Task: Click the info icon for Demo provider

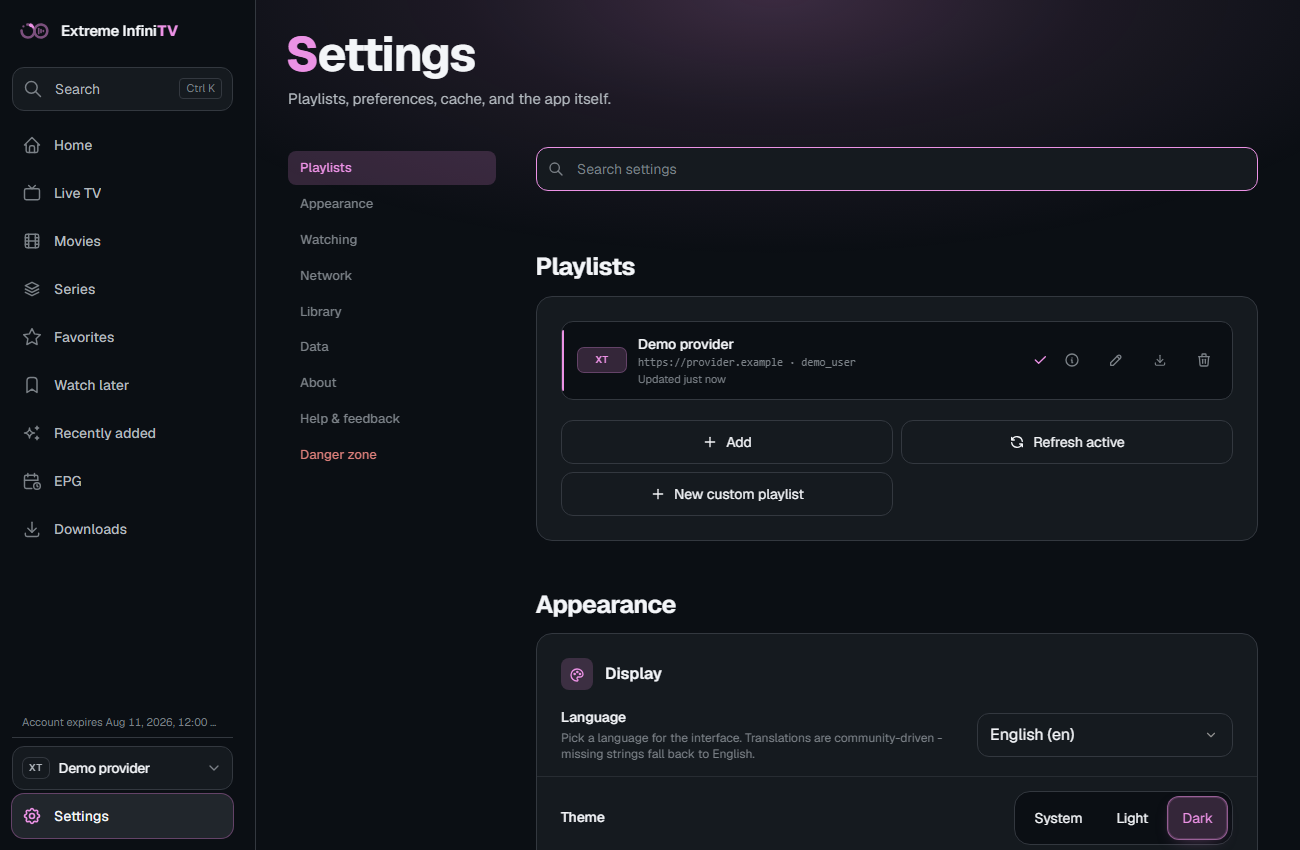Action: [x=1072, y=360]
